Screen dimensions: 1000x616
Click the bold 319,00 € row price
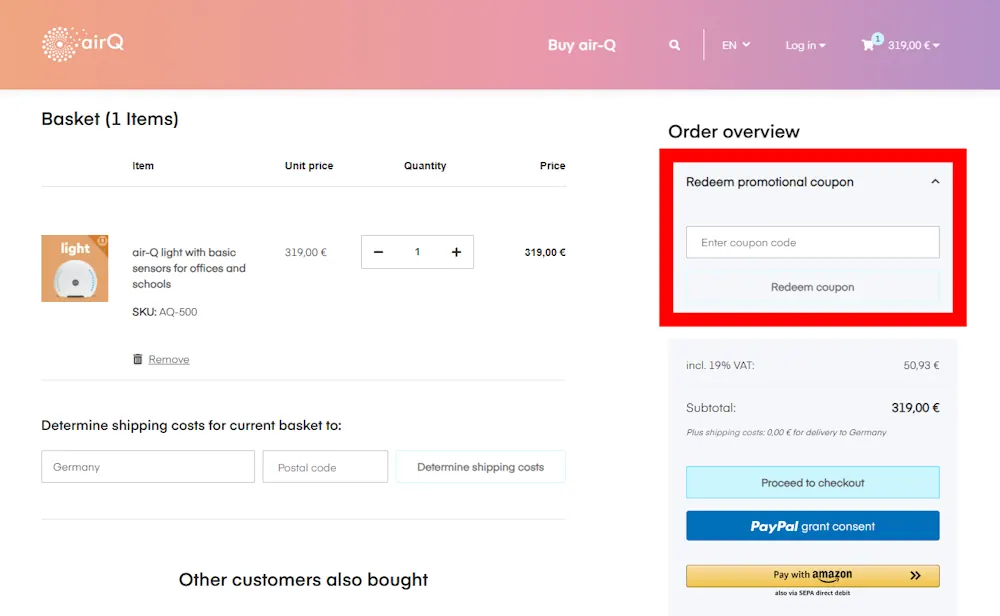(545, 253)
